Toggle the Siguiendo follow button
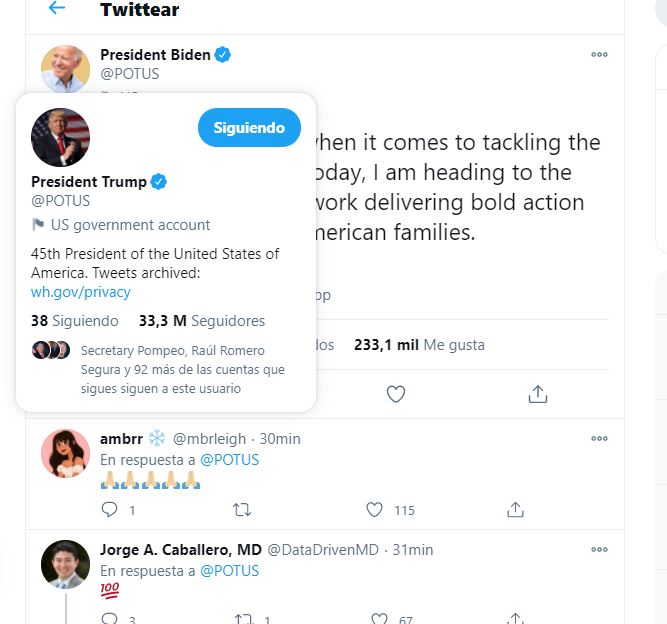The height and width of the screenshot is (624, 667). pyautogui.click(x=249, y=128)
